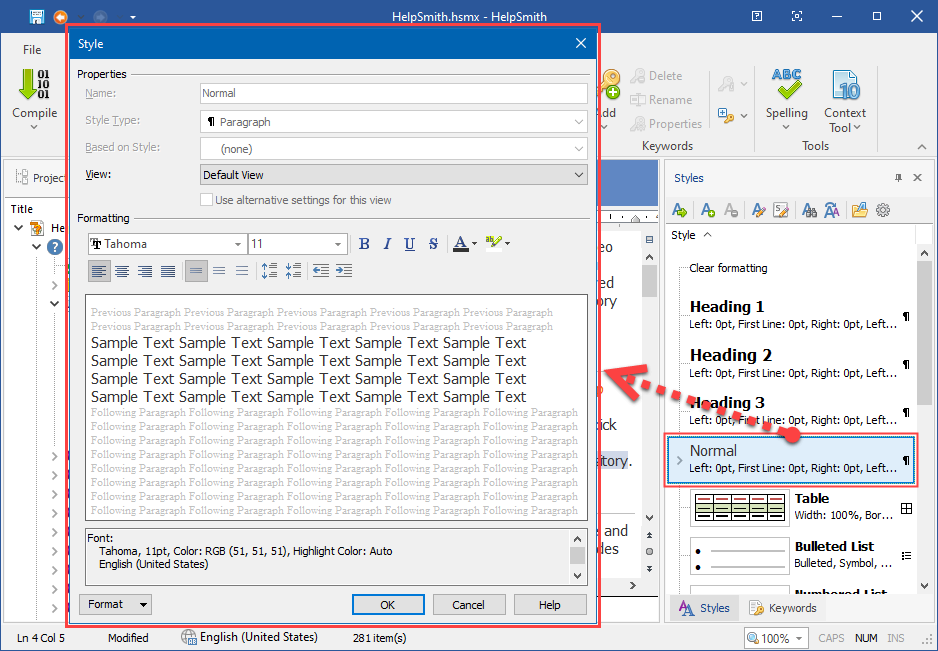
Task: Import styles from folder icon
Action: coord(860,210)
